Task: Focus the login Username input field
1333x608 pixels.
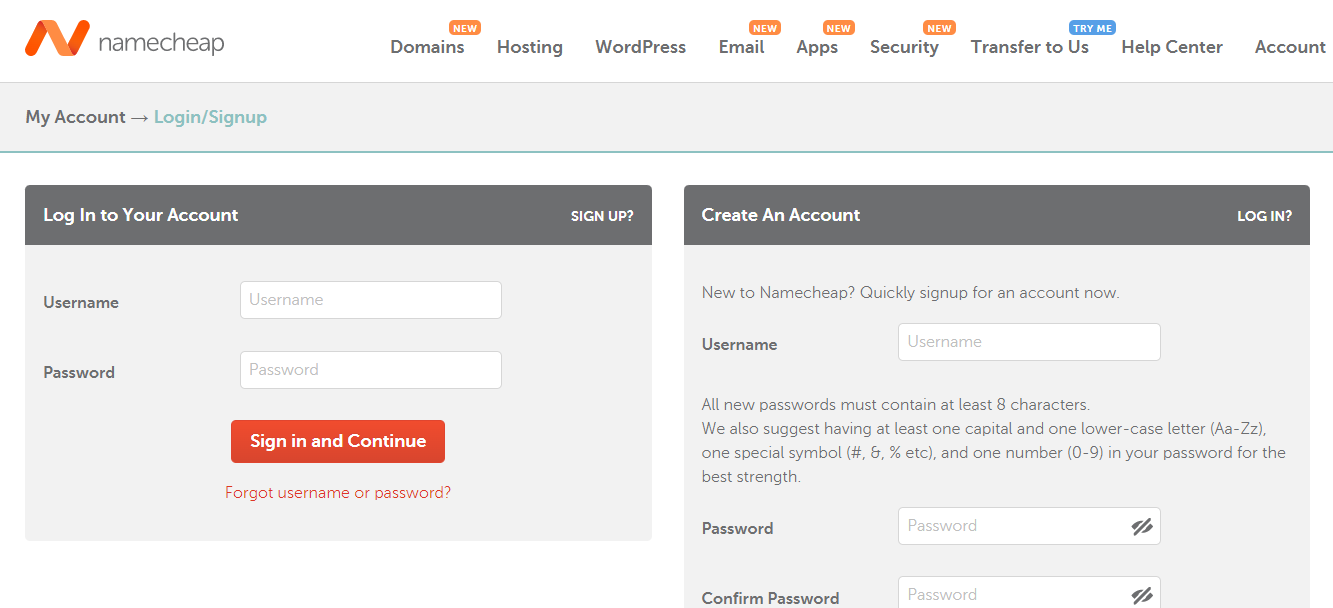Action: coord(370,300)
